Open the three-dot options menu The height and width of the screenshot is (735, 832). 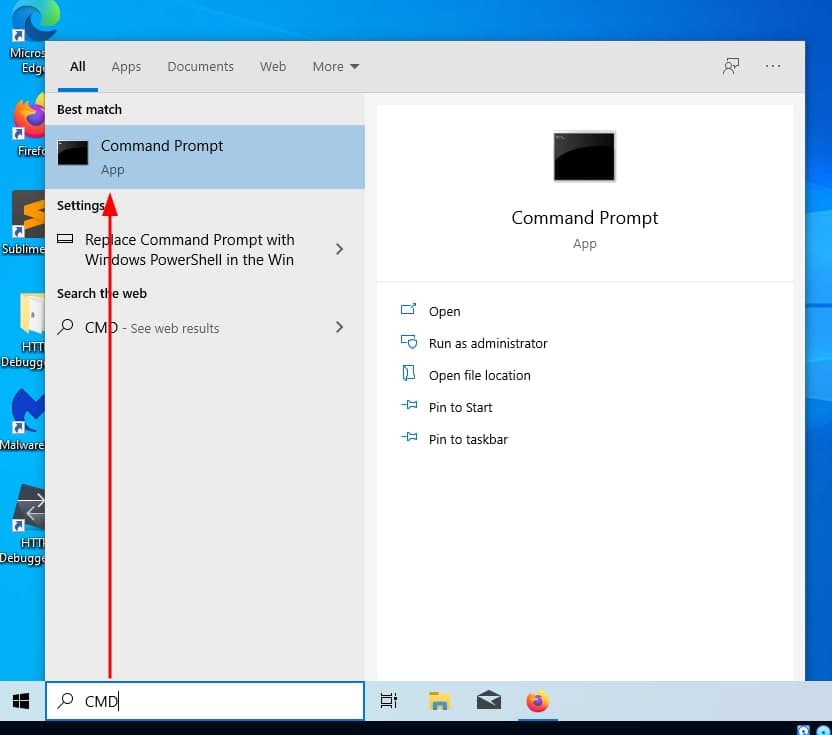coord(773,66)
